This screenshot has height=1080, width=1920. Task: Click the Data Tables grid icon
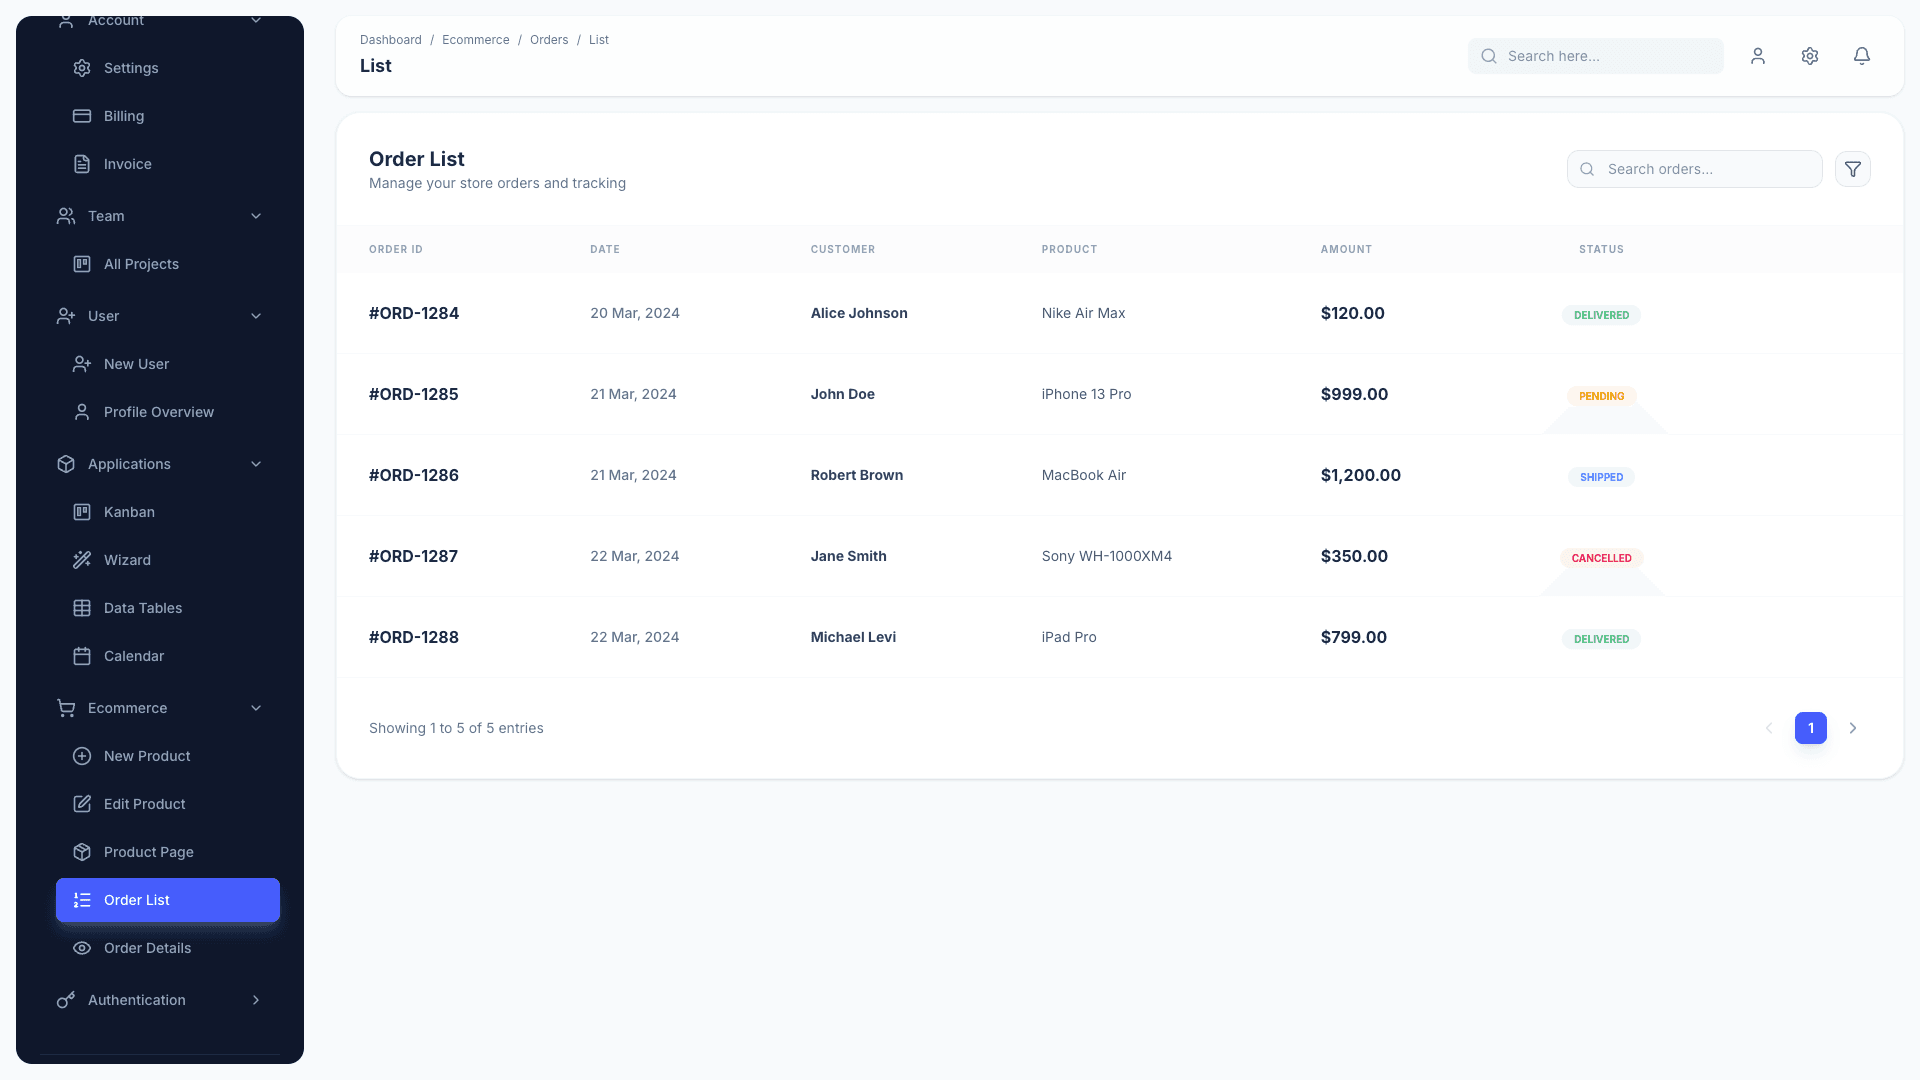coord(82,608)
